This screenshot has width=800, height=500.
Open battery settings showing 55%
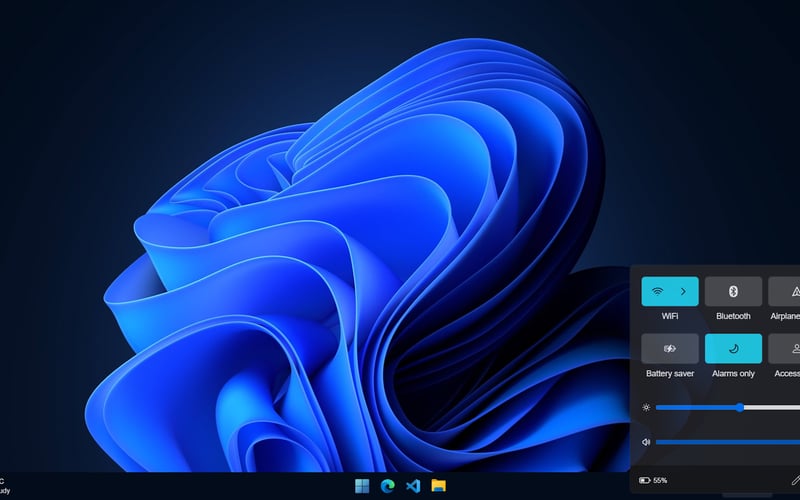click(x=653, y=480)
